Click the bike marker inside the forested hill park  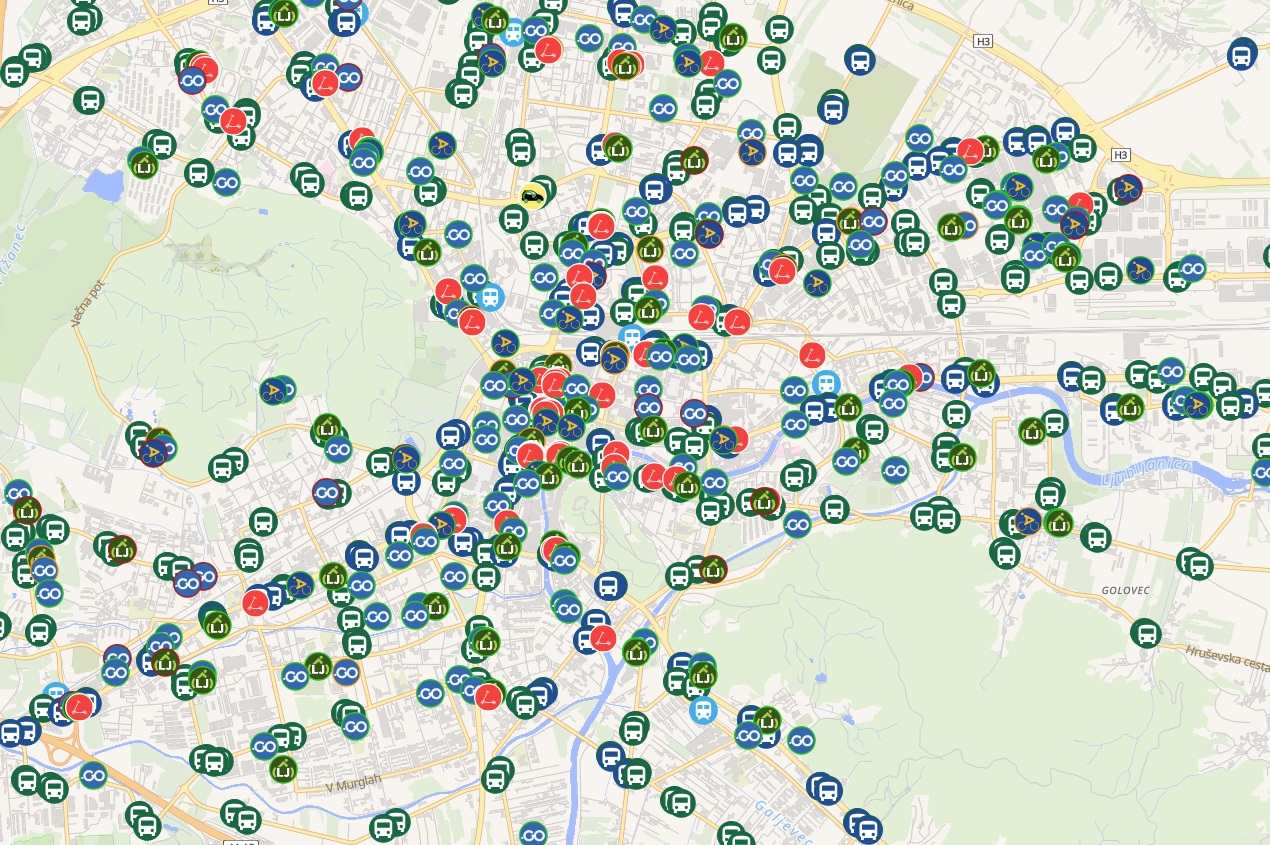273,390
